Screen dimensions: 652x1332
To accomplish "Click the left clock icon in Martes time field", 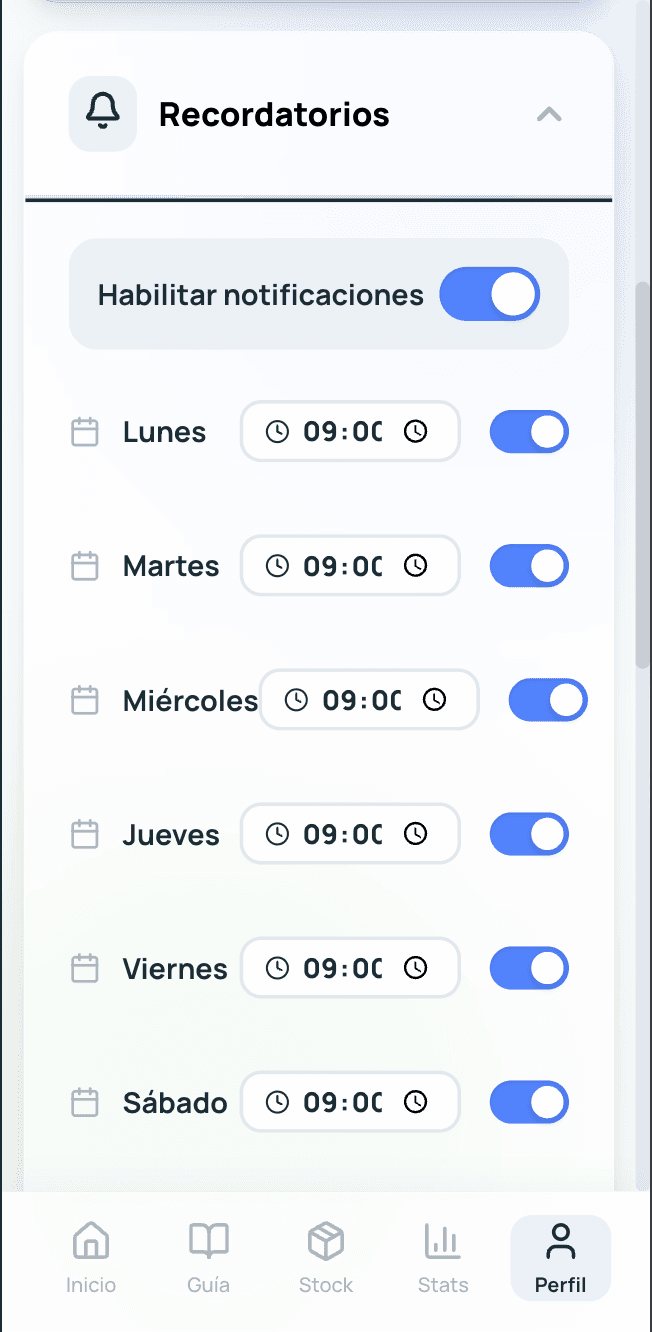I will point(279,565).
